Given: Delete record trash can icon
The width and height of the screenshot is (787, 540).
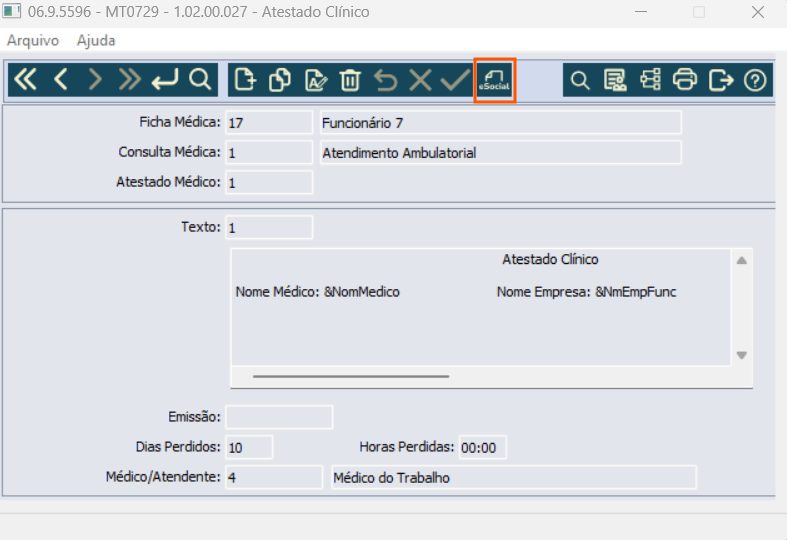Looking at the screenshot, I should click(350, 80).
